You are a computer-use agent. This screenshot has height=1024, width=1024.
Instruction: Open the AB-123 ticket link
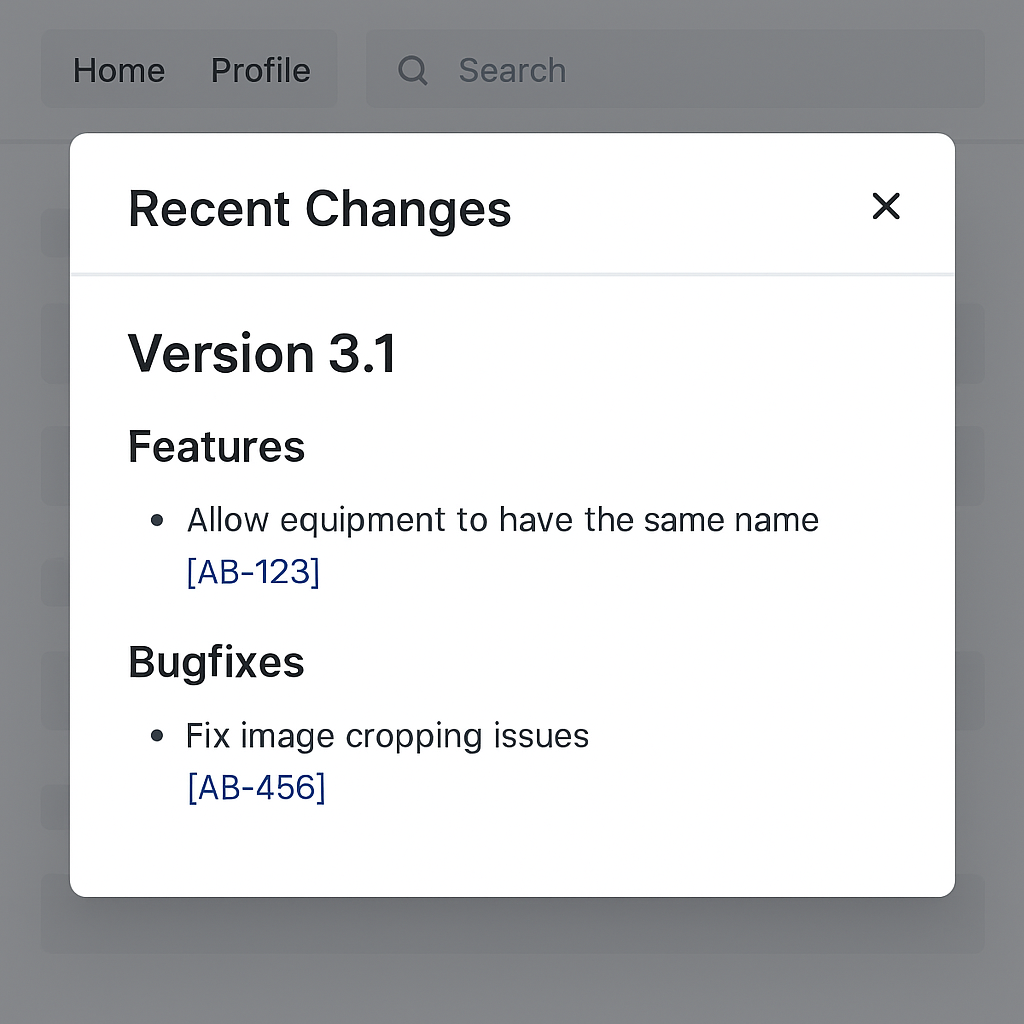click(253, 572)
